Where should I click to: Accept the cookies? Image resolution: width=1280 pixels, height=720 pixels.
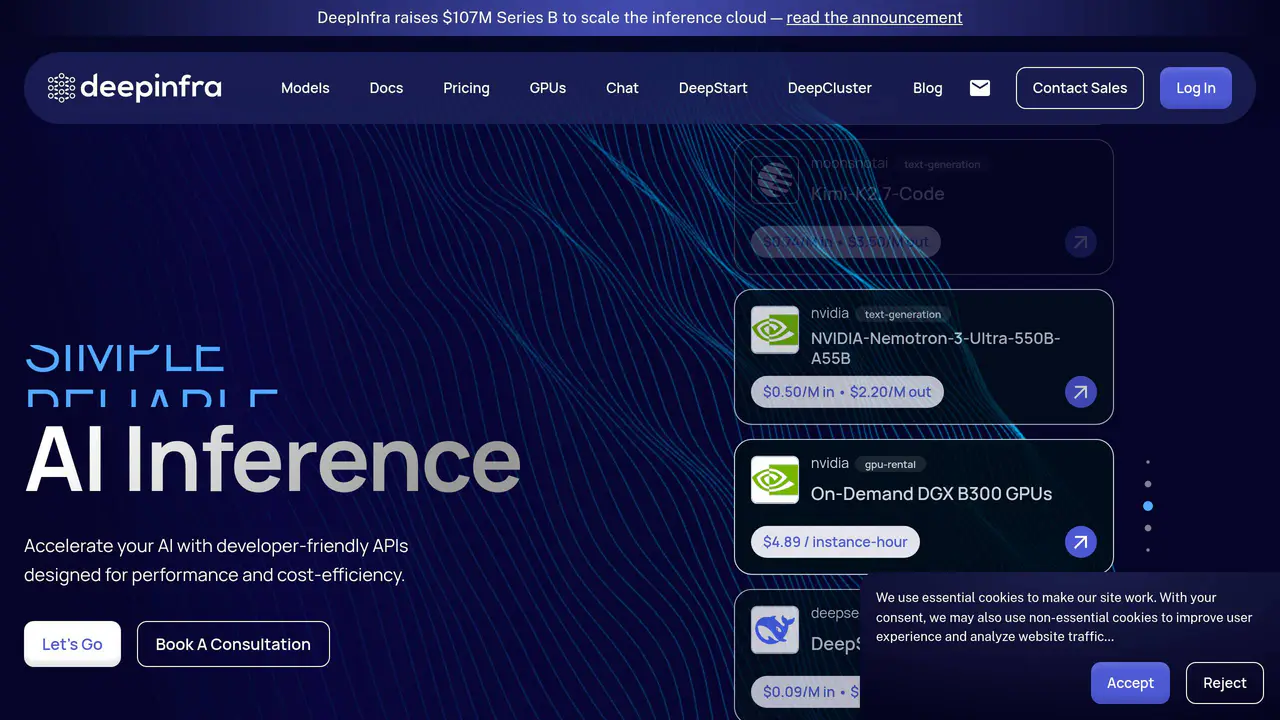pyautogui.click(x=1130, y=683)
